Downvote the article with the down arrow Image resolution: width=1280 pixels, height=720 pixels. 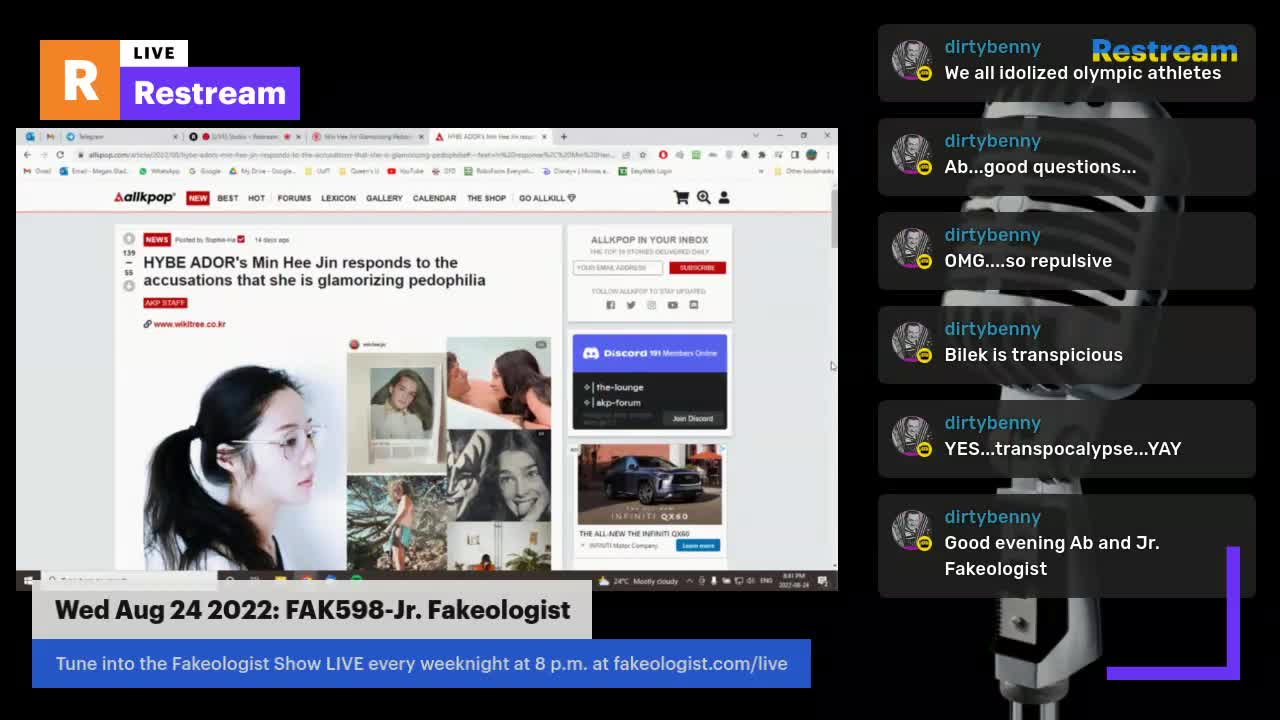(129, 286)
